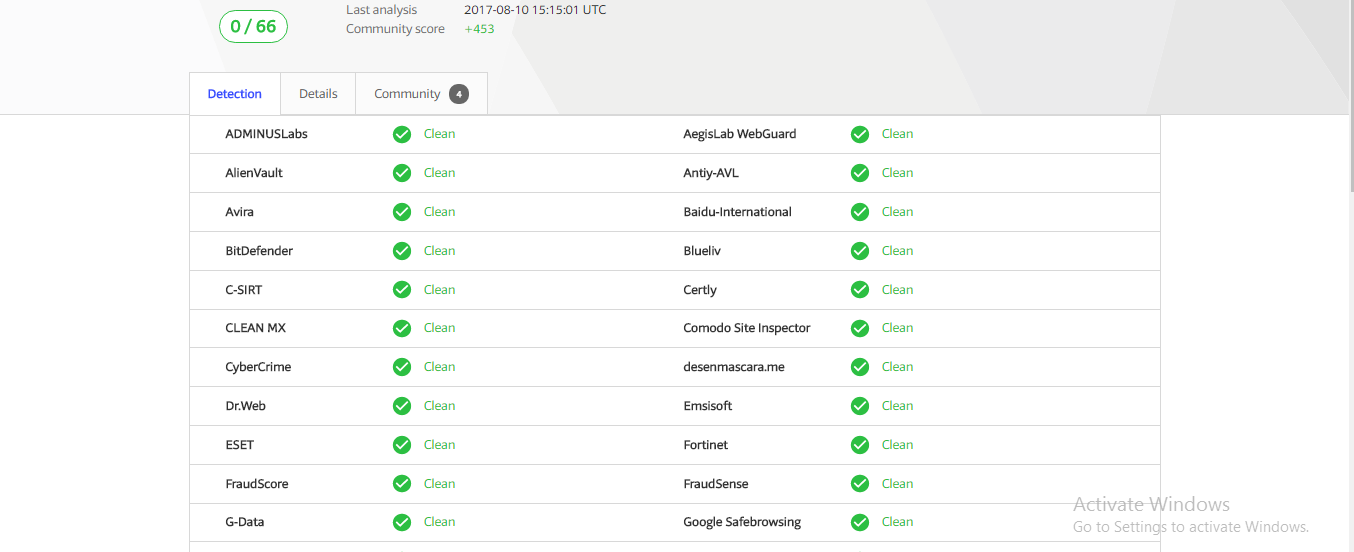The height and width of the screenshot is (552, 1354).
Task: Select the Dr.Web engine name
Action: [246, 406]
